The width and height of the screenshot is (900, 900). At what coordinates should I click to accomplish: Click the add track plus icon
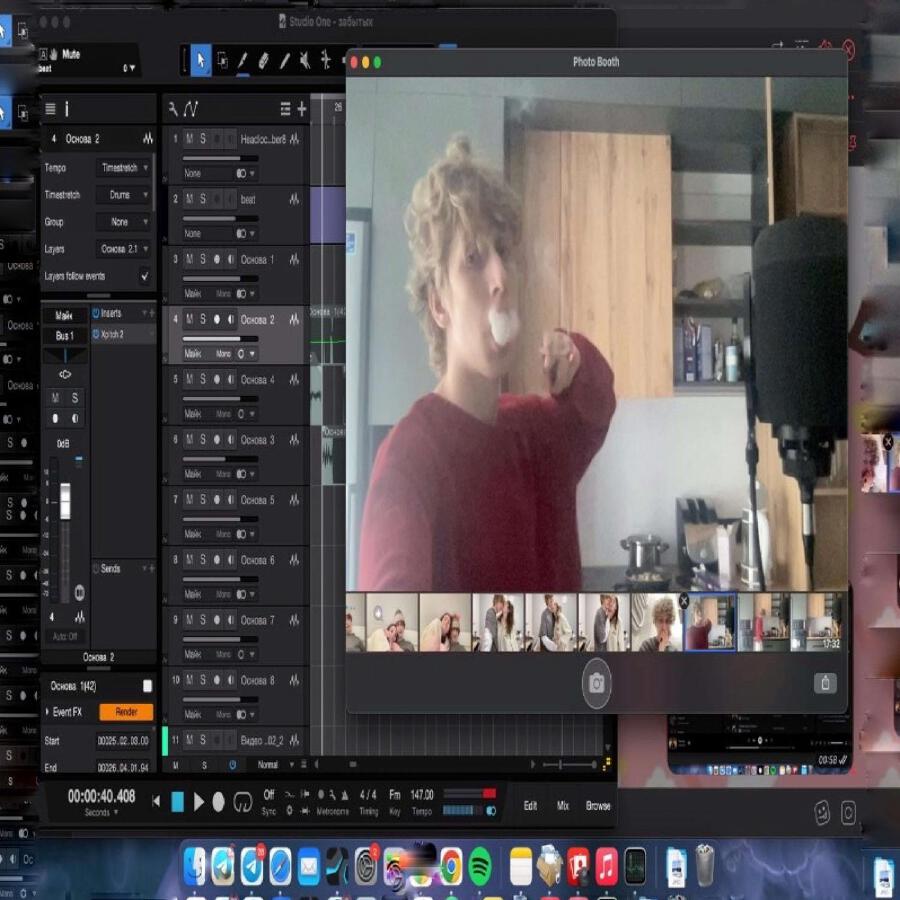[x=302, y=109]
